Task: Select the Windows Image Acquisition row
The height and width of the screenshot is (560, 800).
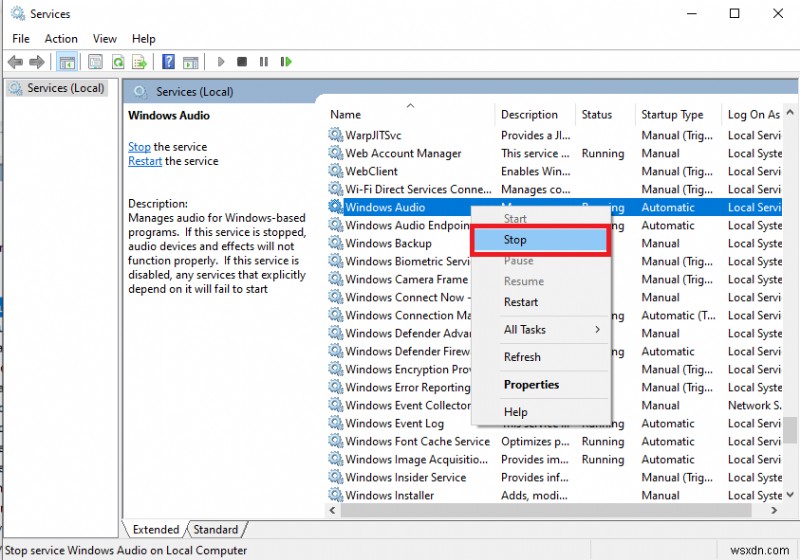Action: pos(554,459)
